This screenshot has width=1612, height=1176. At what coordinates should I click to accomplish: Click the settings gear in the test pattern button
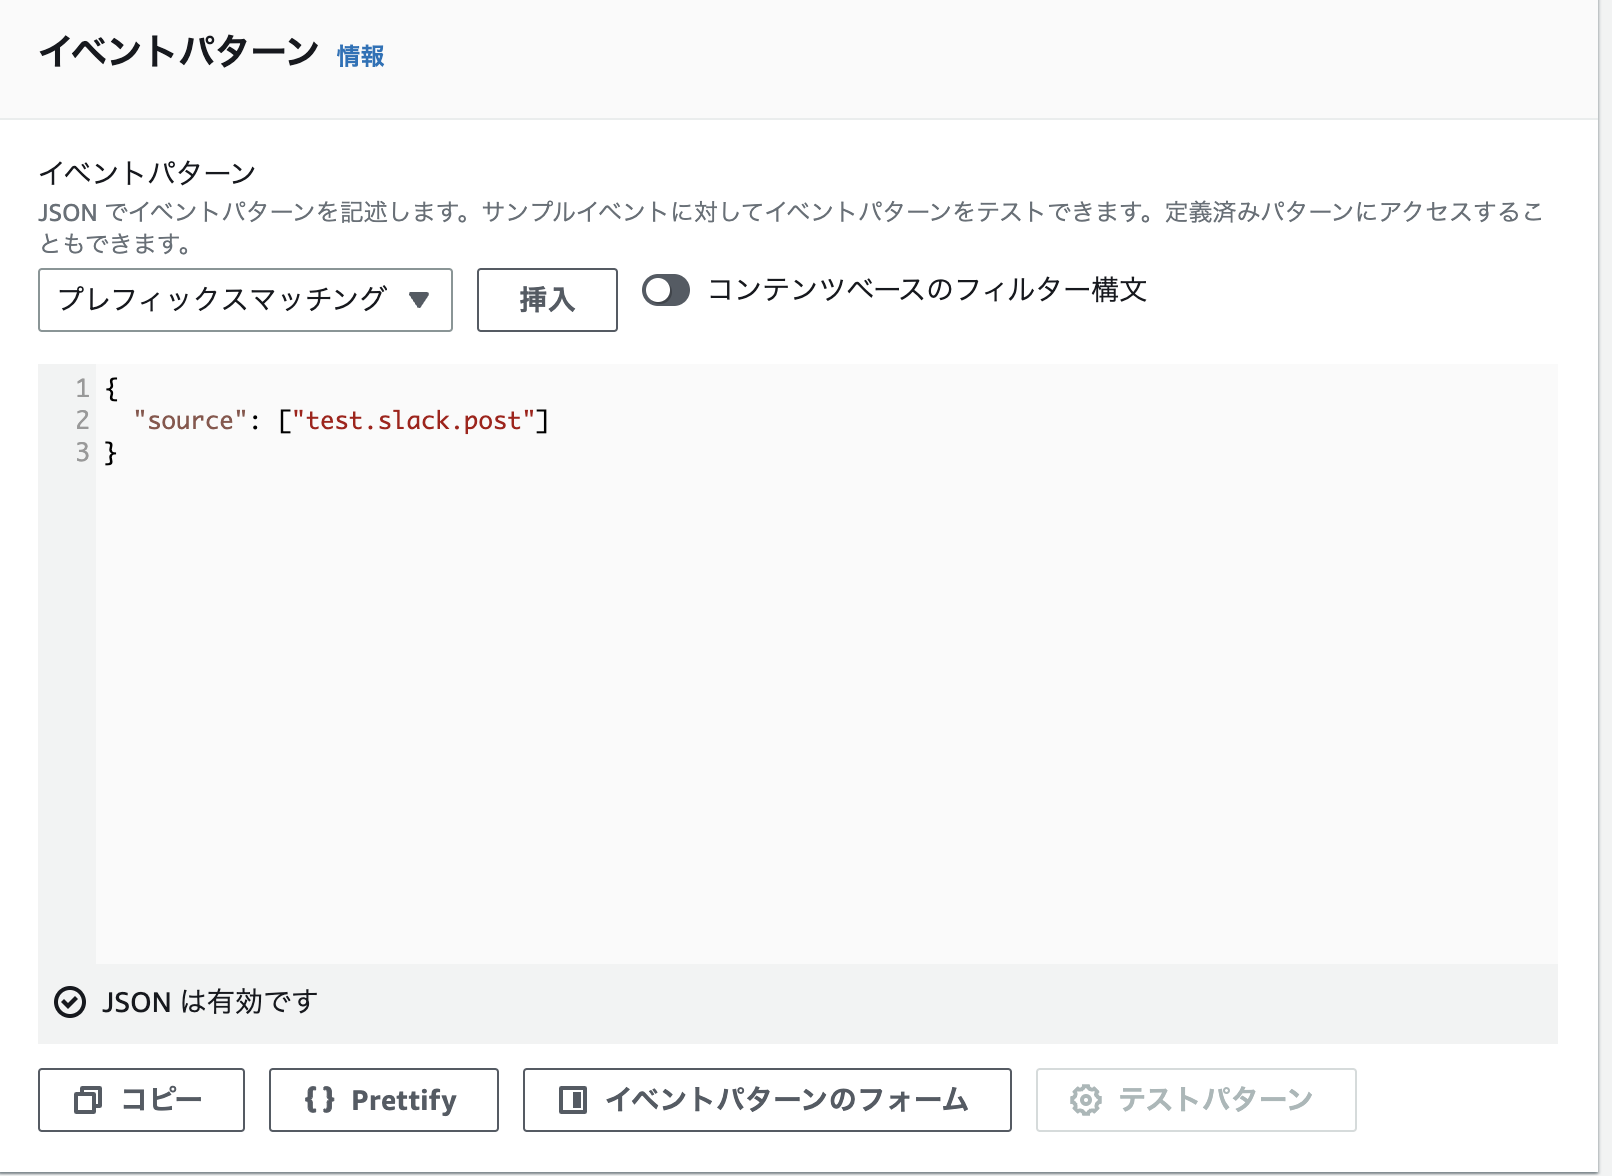coord(1087,1100)
